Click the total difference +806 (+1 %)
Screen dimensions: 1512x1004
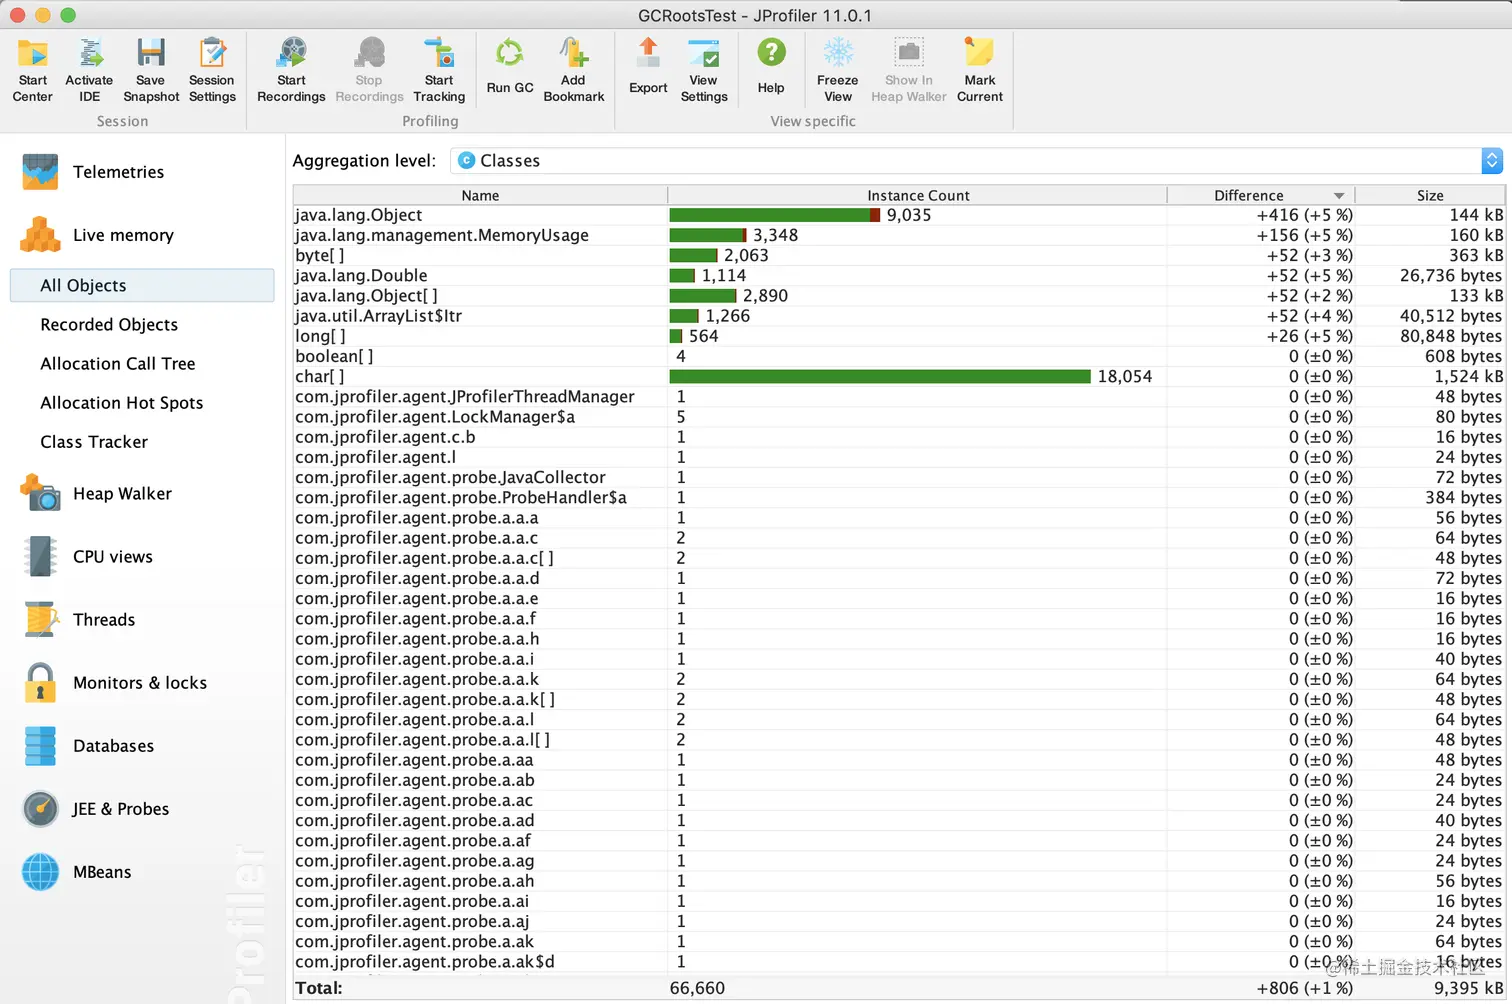(x=1304, y=988)
